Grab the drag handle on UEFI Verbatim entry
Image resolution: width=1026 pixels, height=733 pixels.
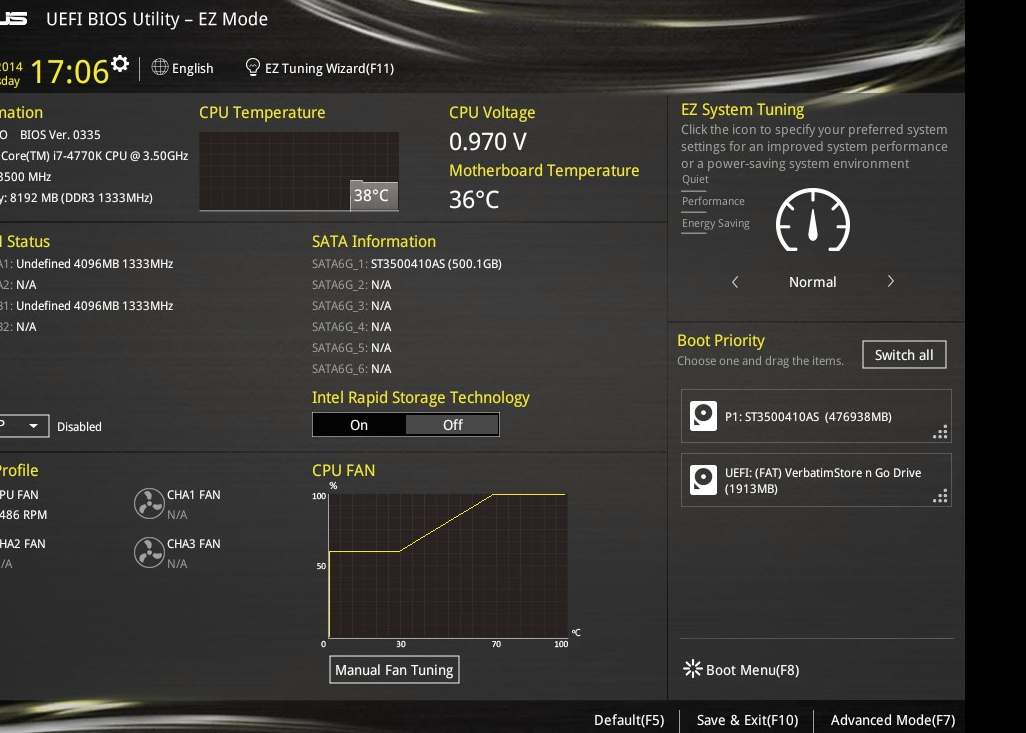point(940,496)
